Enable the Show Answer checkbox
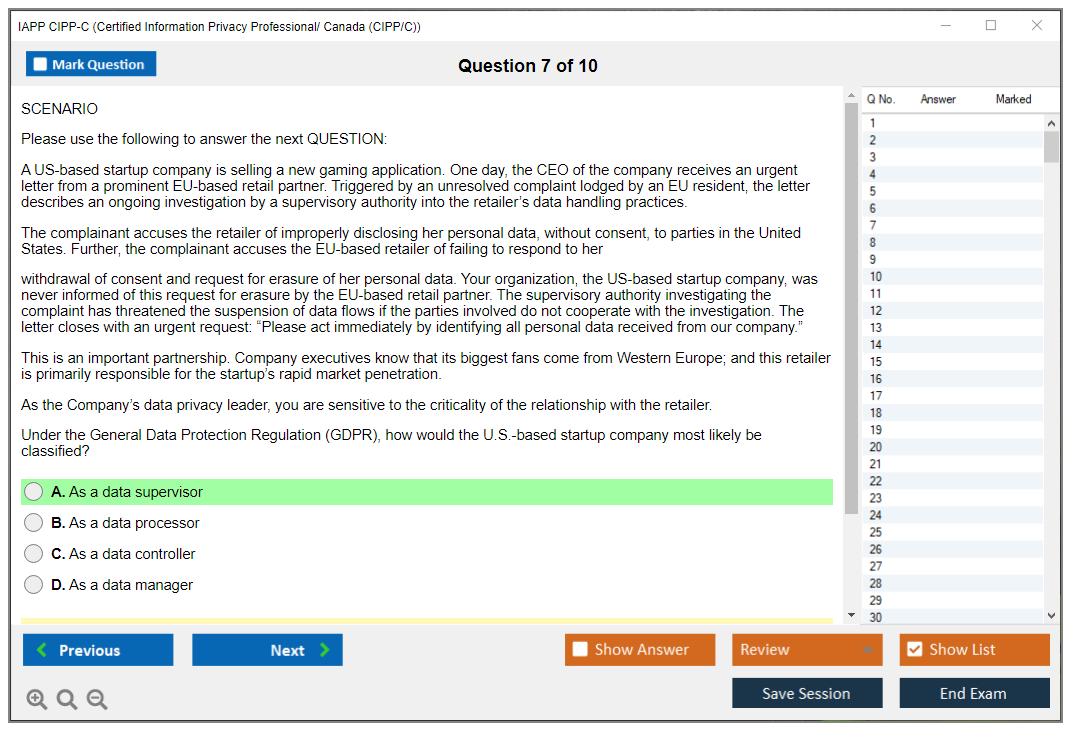The height and width of the screenshot is (735, 1075). tap(580, 650)
